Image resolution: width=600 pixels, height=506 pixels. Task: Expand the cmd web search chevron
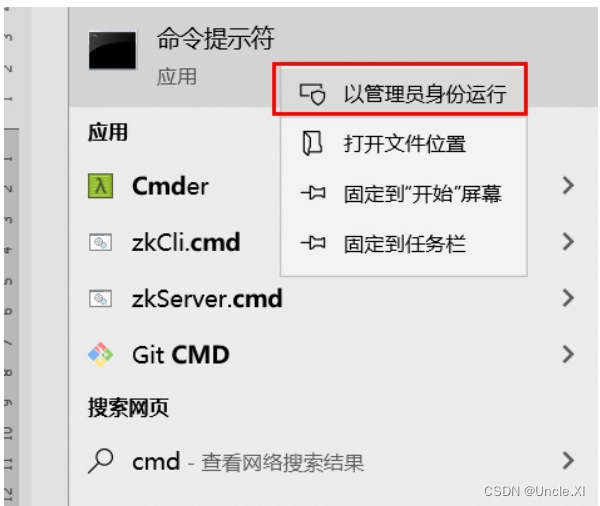(568, 460)
